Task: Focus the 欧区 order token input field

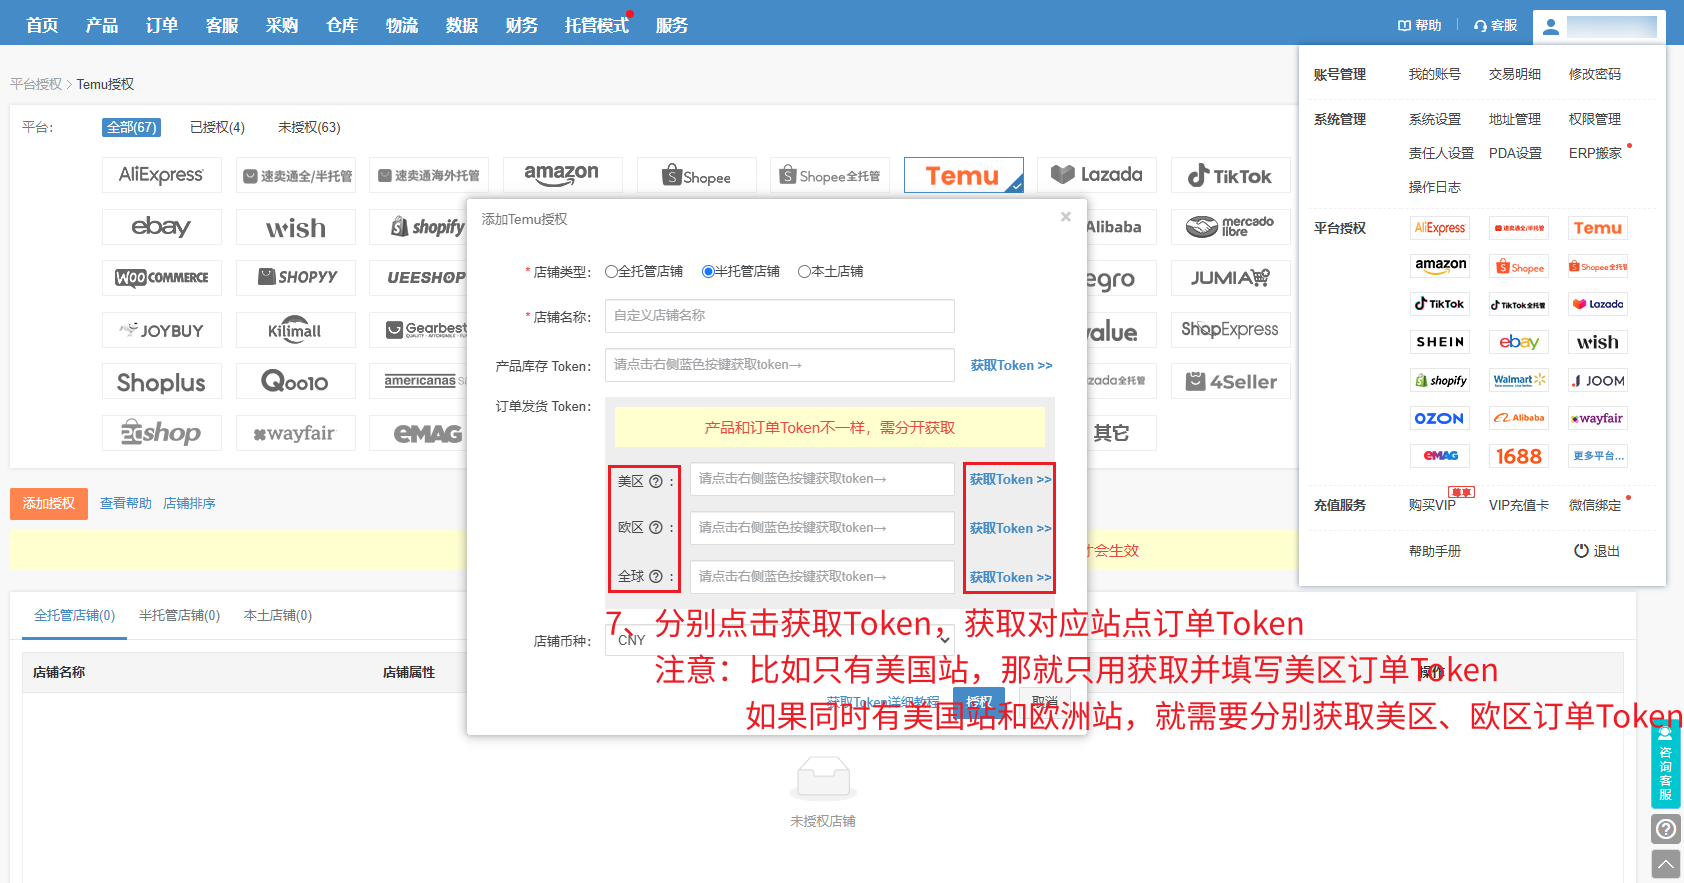Action: [x=822, y=528]
